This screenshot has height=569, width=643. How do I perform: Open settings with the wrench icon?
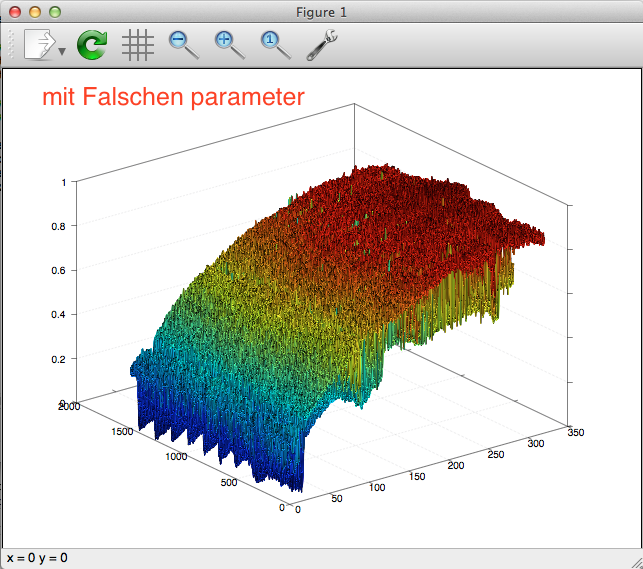[321, 44]
